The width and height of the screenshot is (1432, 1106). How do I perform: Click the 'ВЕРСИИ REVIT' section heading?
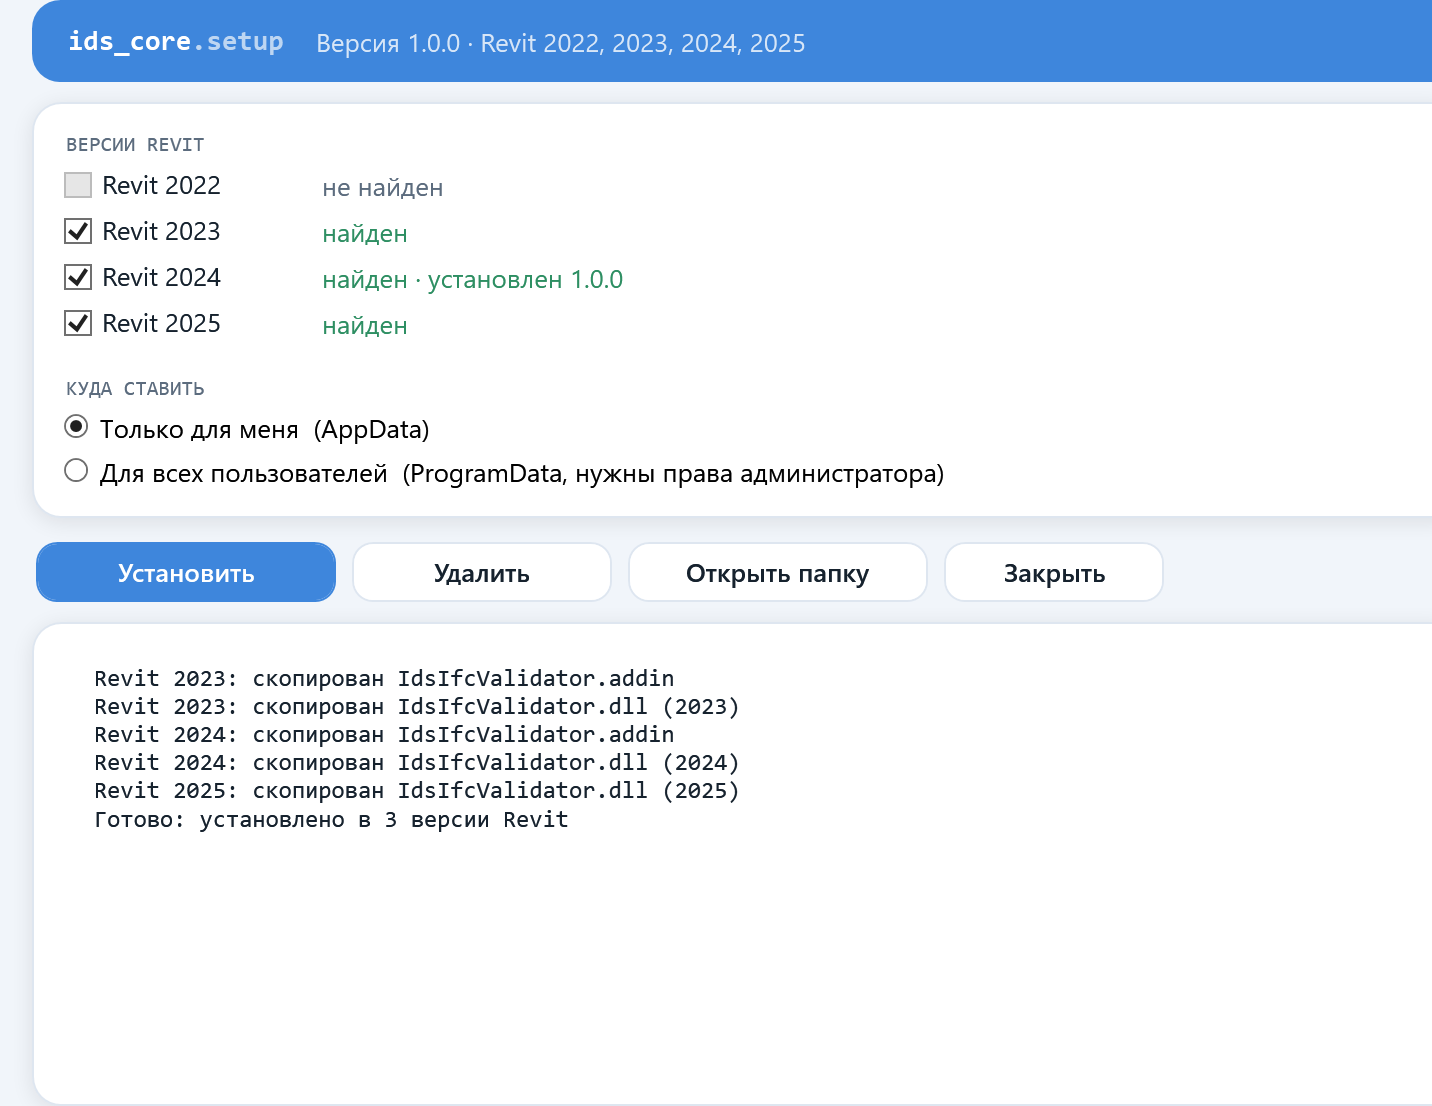point(135,145)
